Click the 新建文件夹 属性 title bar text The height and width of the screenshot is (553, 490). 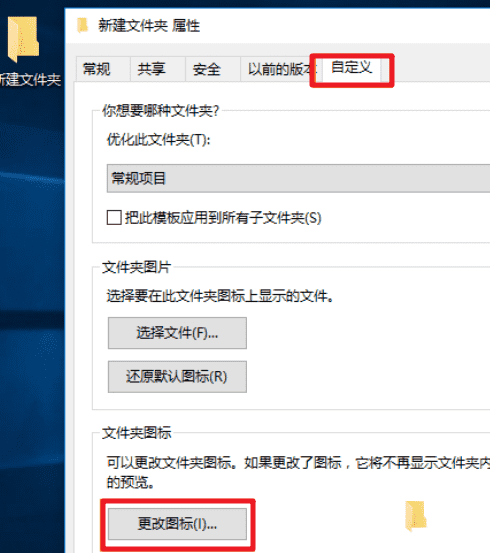[x=149, y=26]
